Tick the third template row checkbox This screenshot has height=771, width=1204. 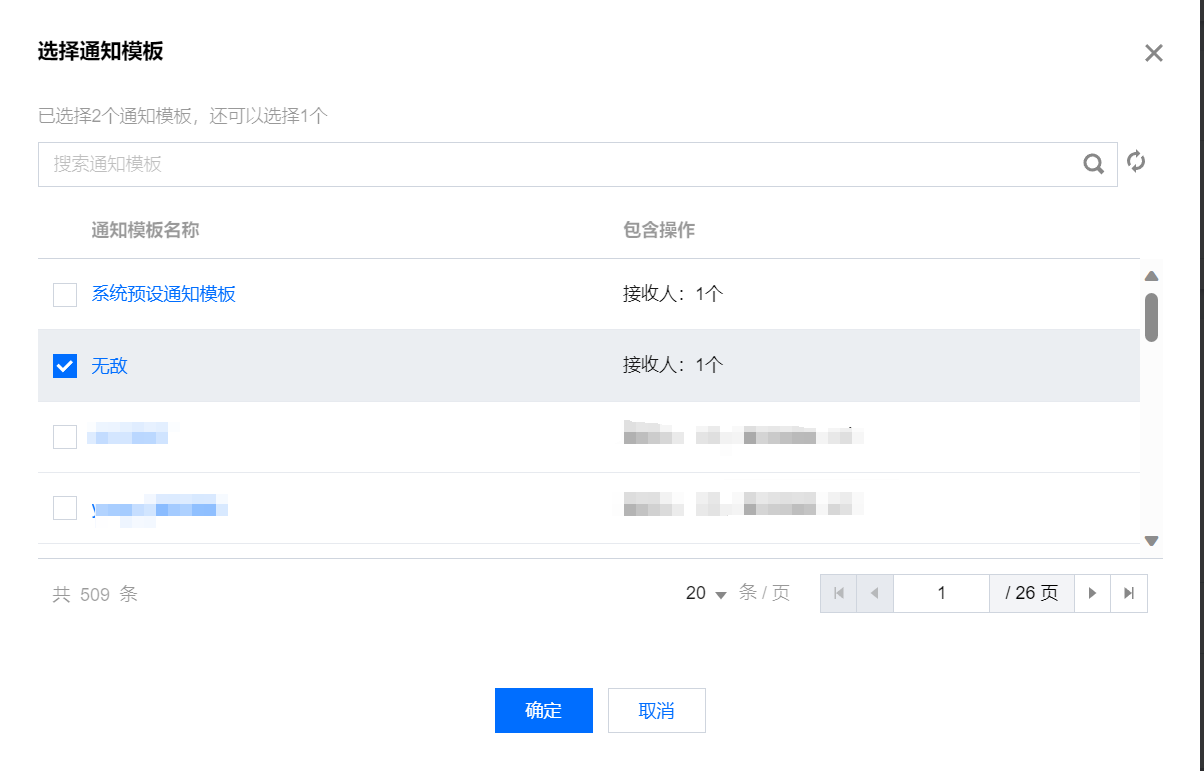[x=65, y=437]
